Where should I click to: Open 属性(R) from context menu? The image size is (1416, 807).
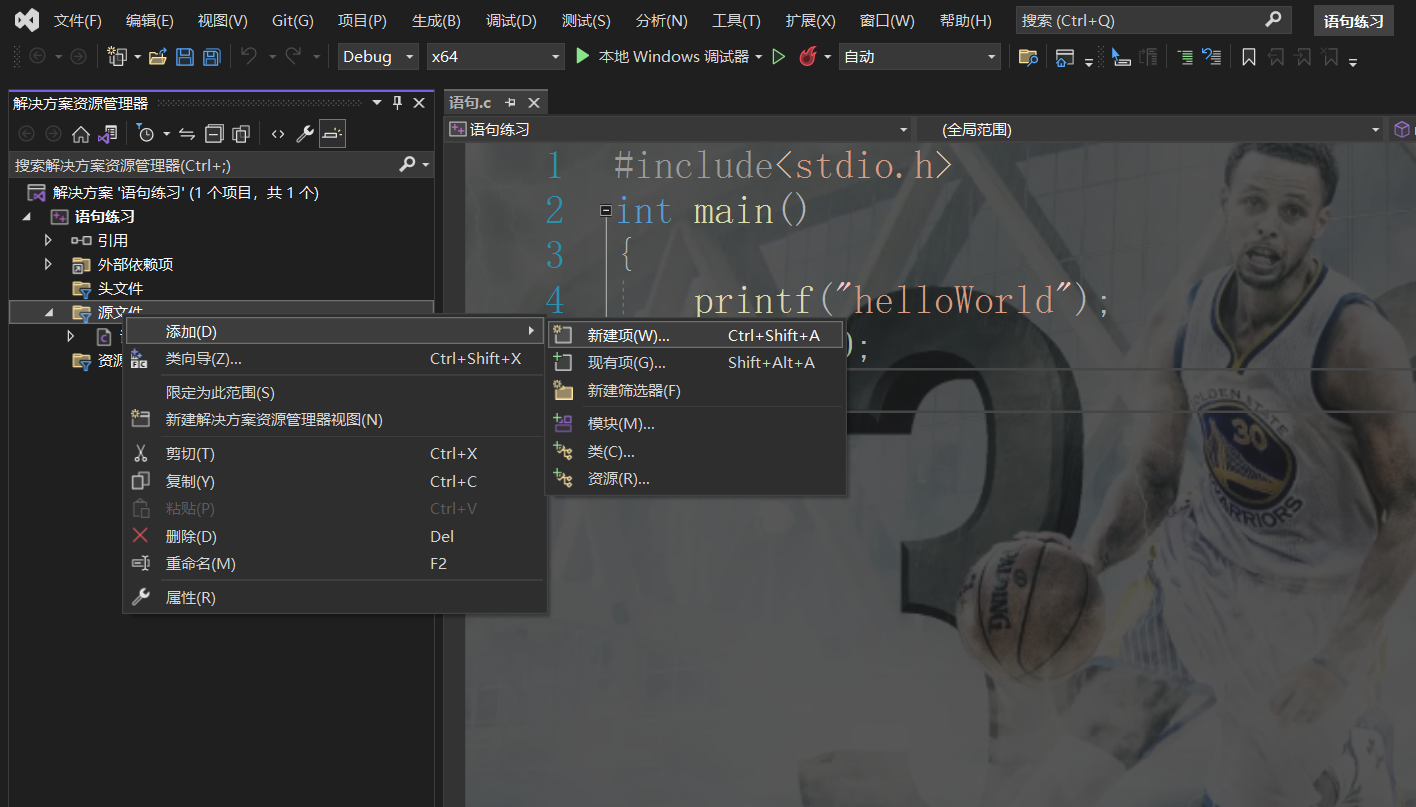(x=334, y=598)
